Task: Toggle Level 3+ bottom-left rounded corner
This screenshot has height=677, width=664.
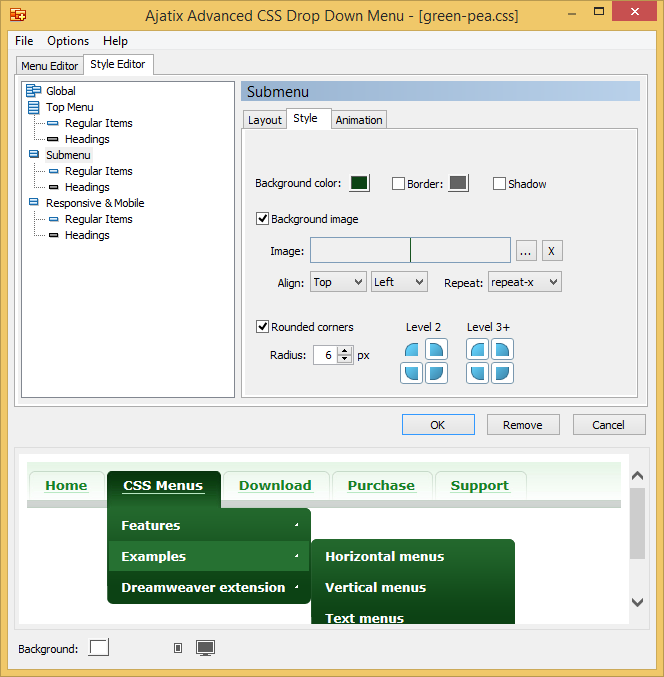Action: pyautogui.click(x=477, y=373)
